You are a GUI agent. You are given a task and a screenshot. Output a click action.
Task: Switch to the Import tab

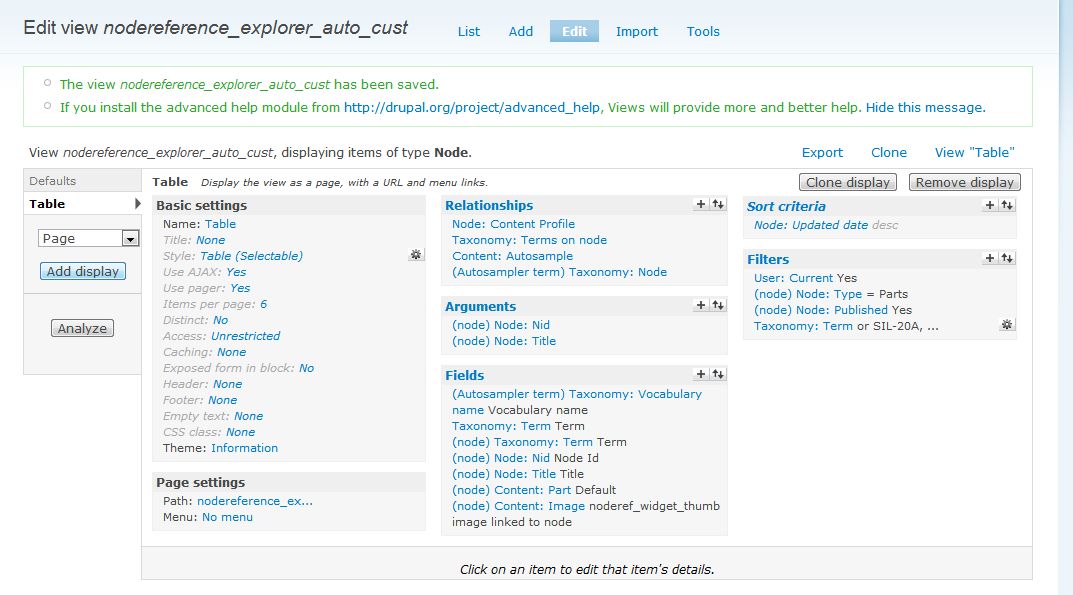[636, 31]
